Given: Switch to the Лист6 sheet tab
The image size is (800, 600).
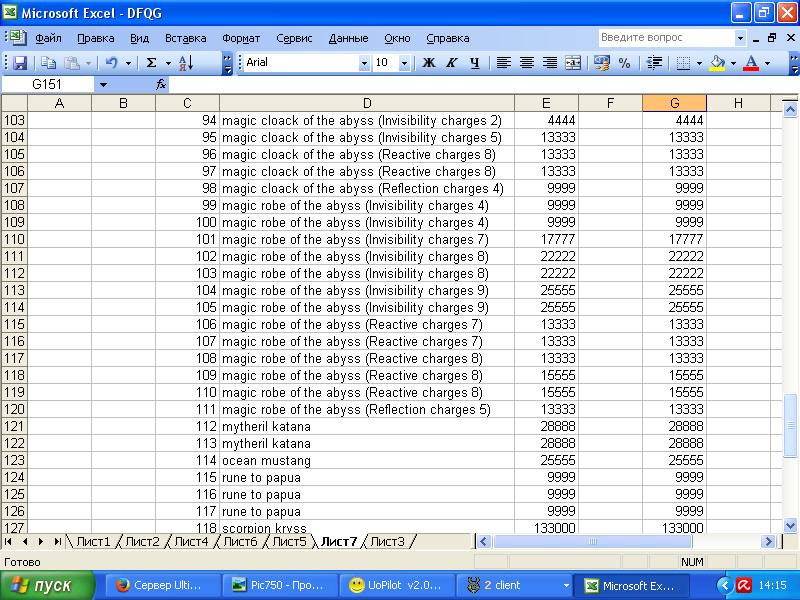Looking at the screenshot, I should (240, 541).
